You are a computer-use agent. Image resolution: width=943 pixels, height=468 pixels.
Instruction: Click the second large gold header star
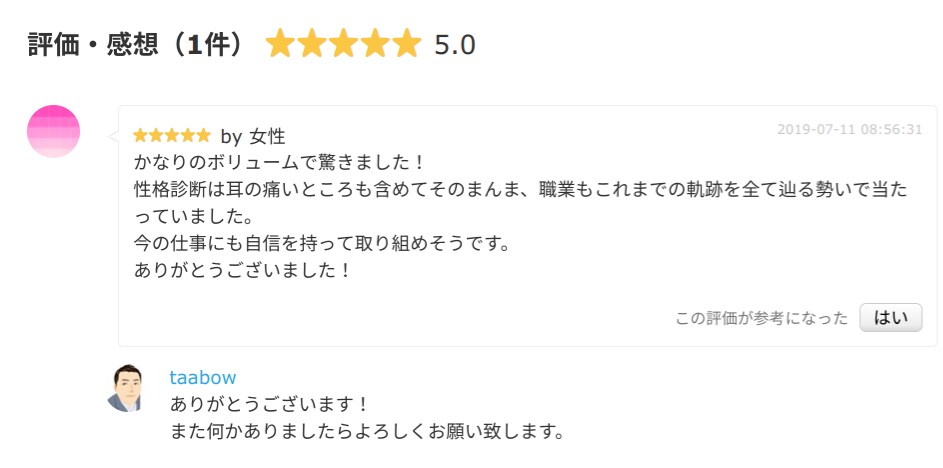pyautogui.click(x=312, y=43)
